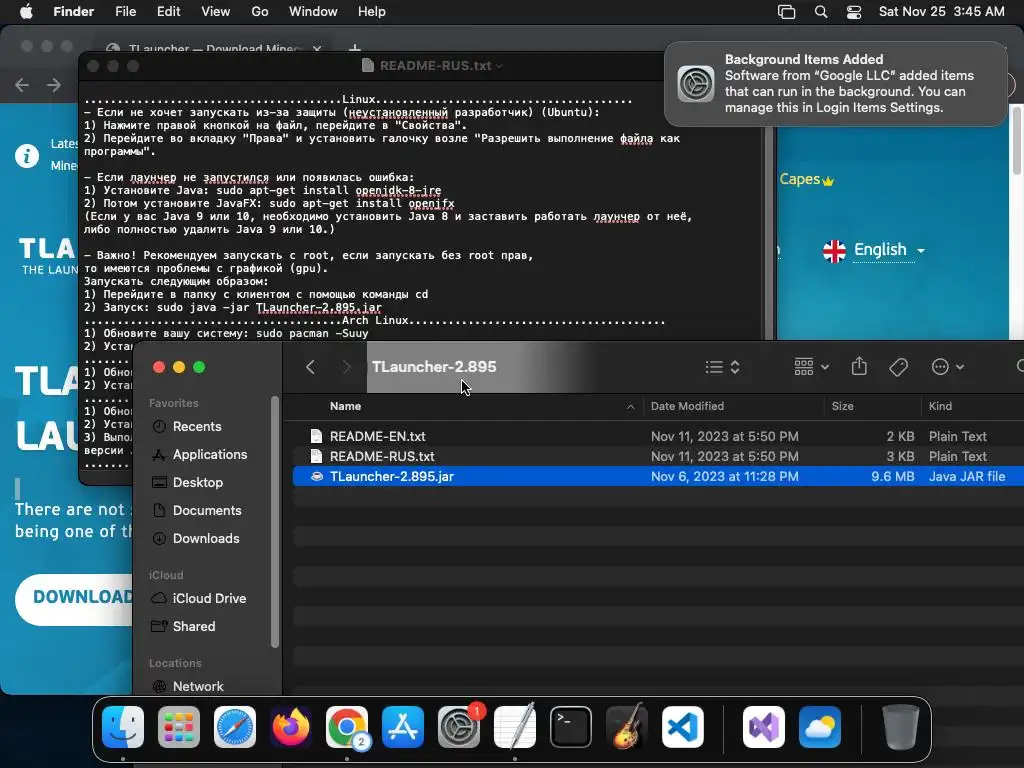Open the Window menu
This screenshot has width=1024, height=768.
pos(313,12)
